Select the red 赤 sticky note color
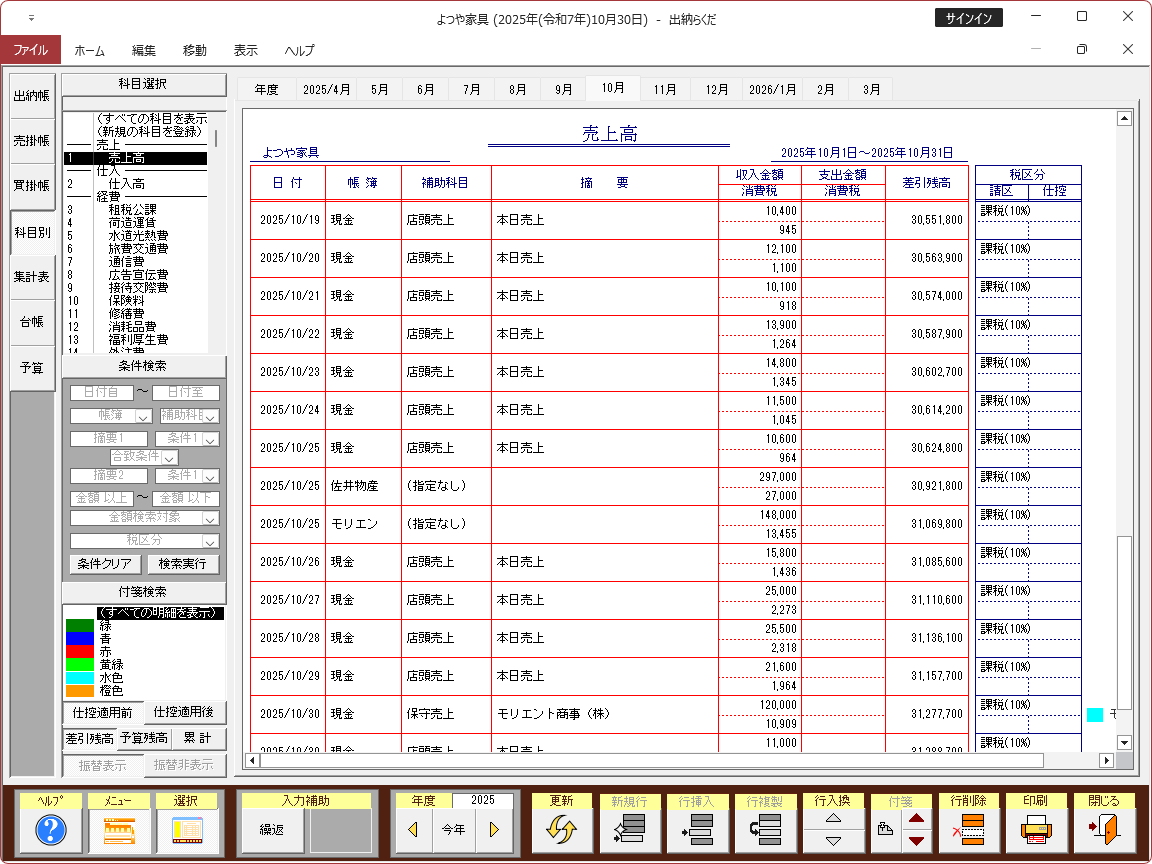1152x864 pixels. click(x=80, y=651)
